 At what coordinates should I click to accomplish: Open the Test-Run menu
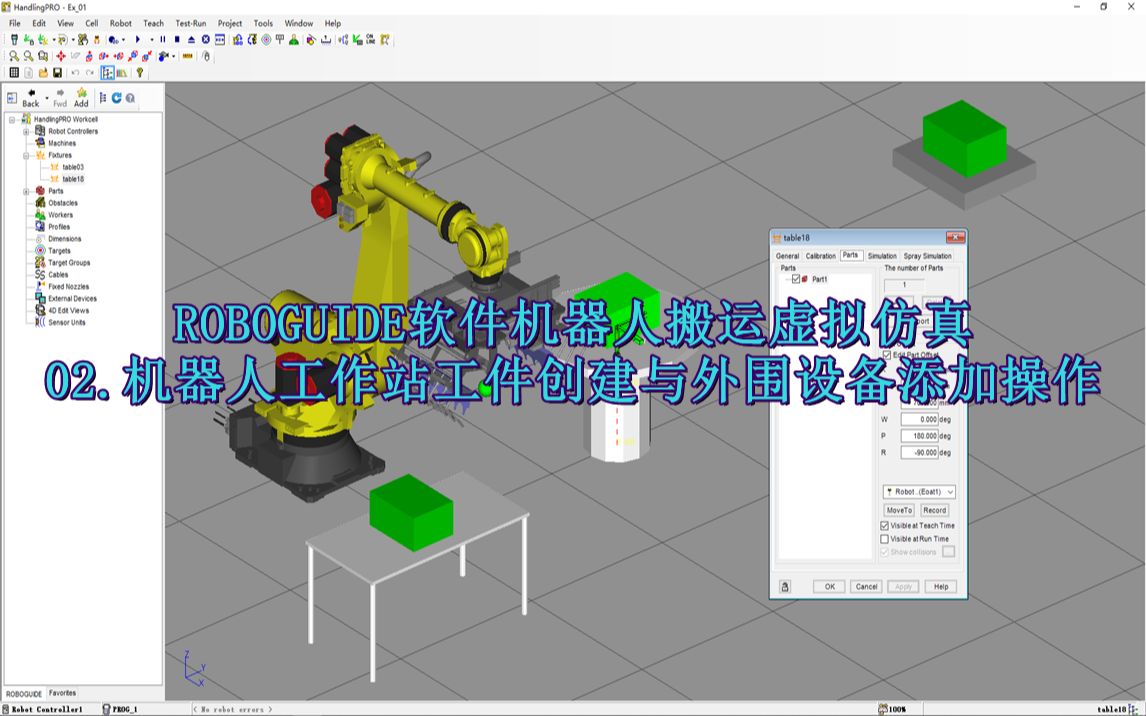click(190, 23)
